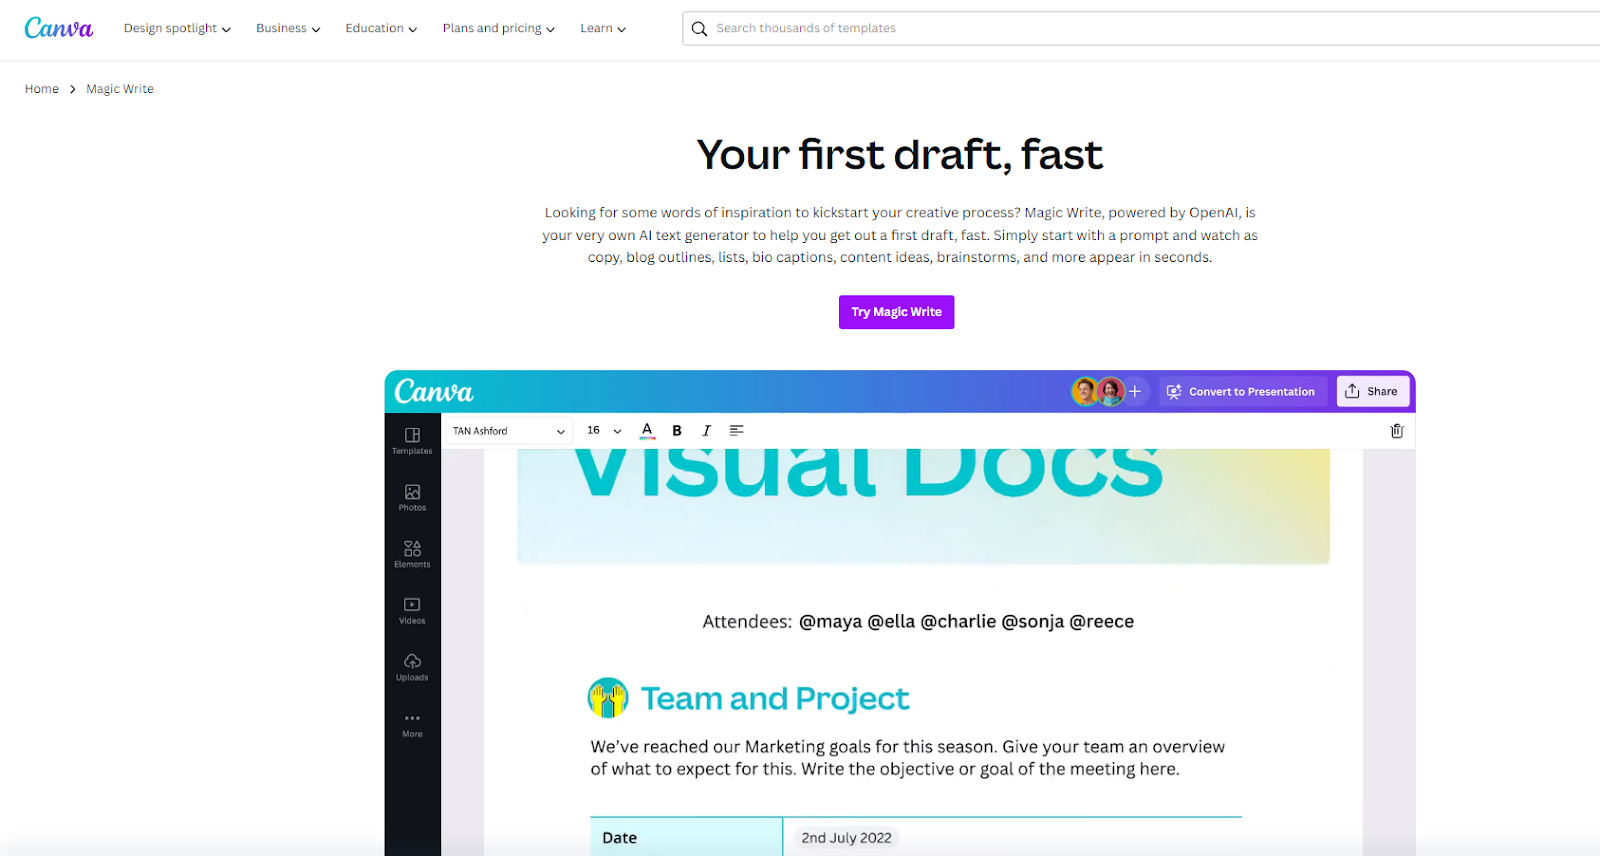Screen dimensions: 1600x856
Task: Click the 2nd July 2022 date chip
Action: [x=846, y=838]
